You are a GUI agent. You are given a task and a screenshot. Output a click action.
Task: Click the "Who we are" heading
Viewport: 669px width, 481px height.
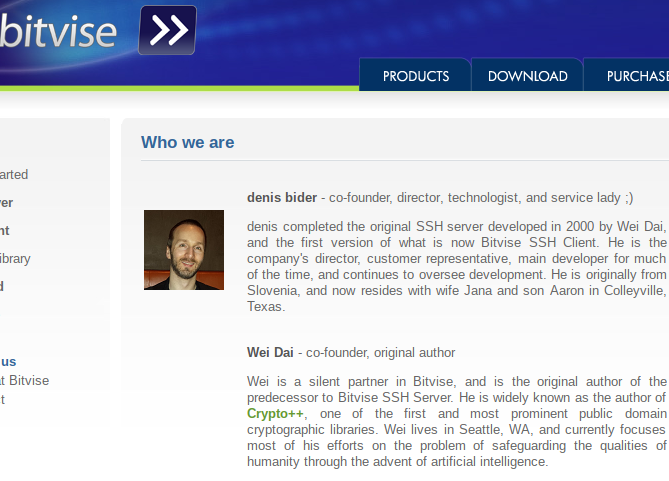click(188, 143)
